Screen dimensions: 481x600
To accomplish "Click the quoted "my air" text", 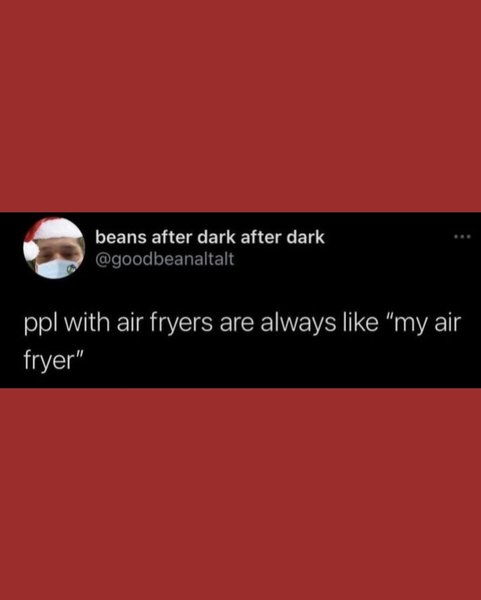I will click(421, 323).
